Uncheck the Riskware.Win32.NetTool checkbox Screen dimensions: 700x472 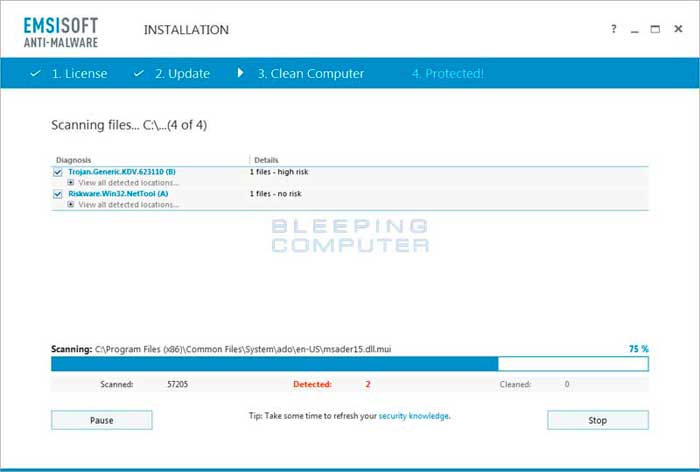pyautogui.click(x=58, y=194)
